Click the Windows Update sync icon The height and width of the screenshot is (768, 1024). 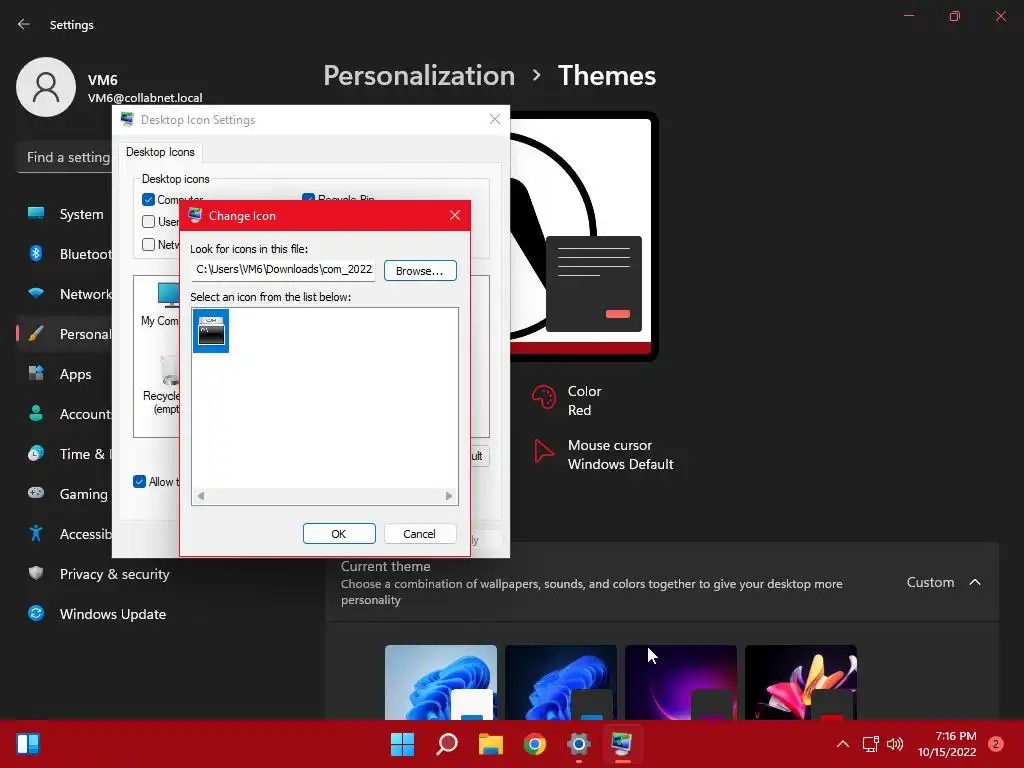tap(36, 613)
